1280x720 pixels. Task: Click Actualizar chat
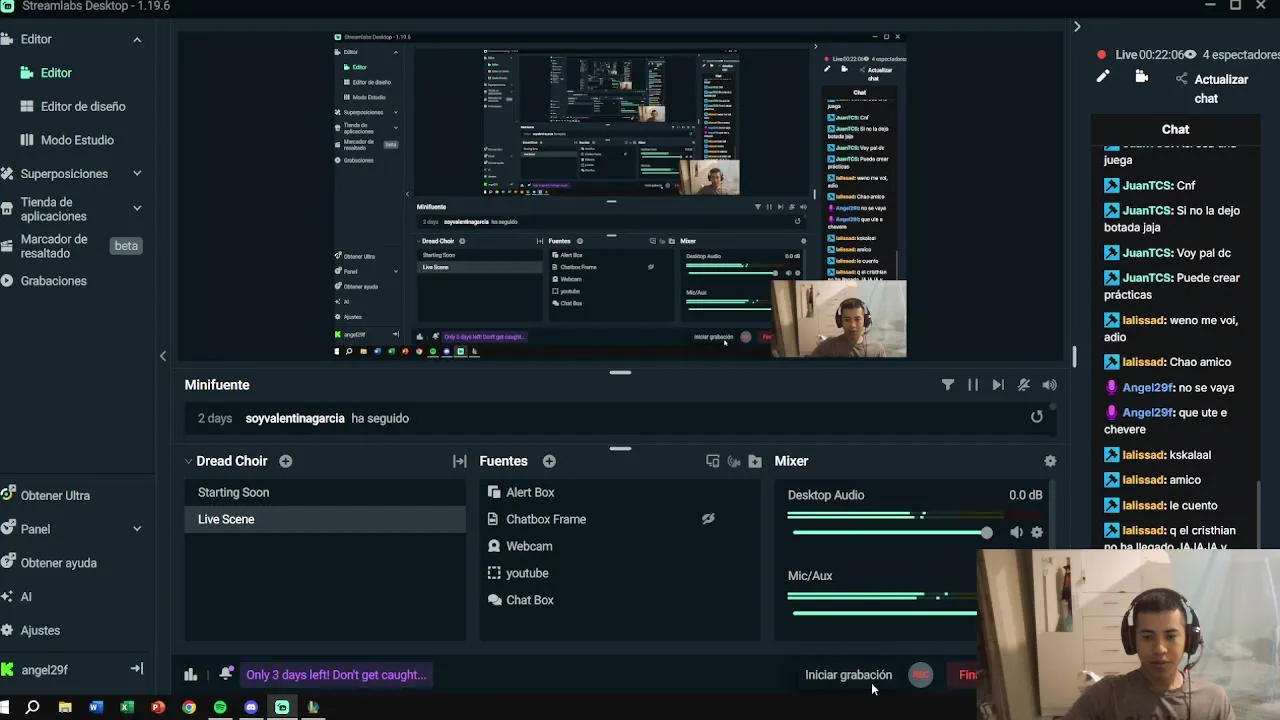click(x=1213, y=88)
